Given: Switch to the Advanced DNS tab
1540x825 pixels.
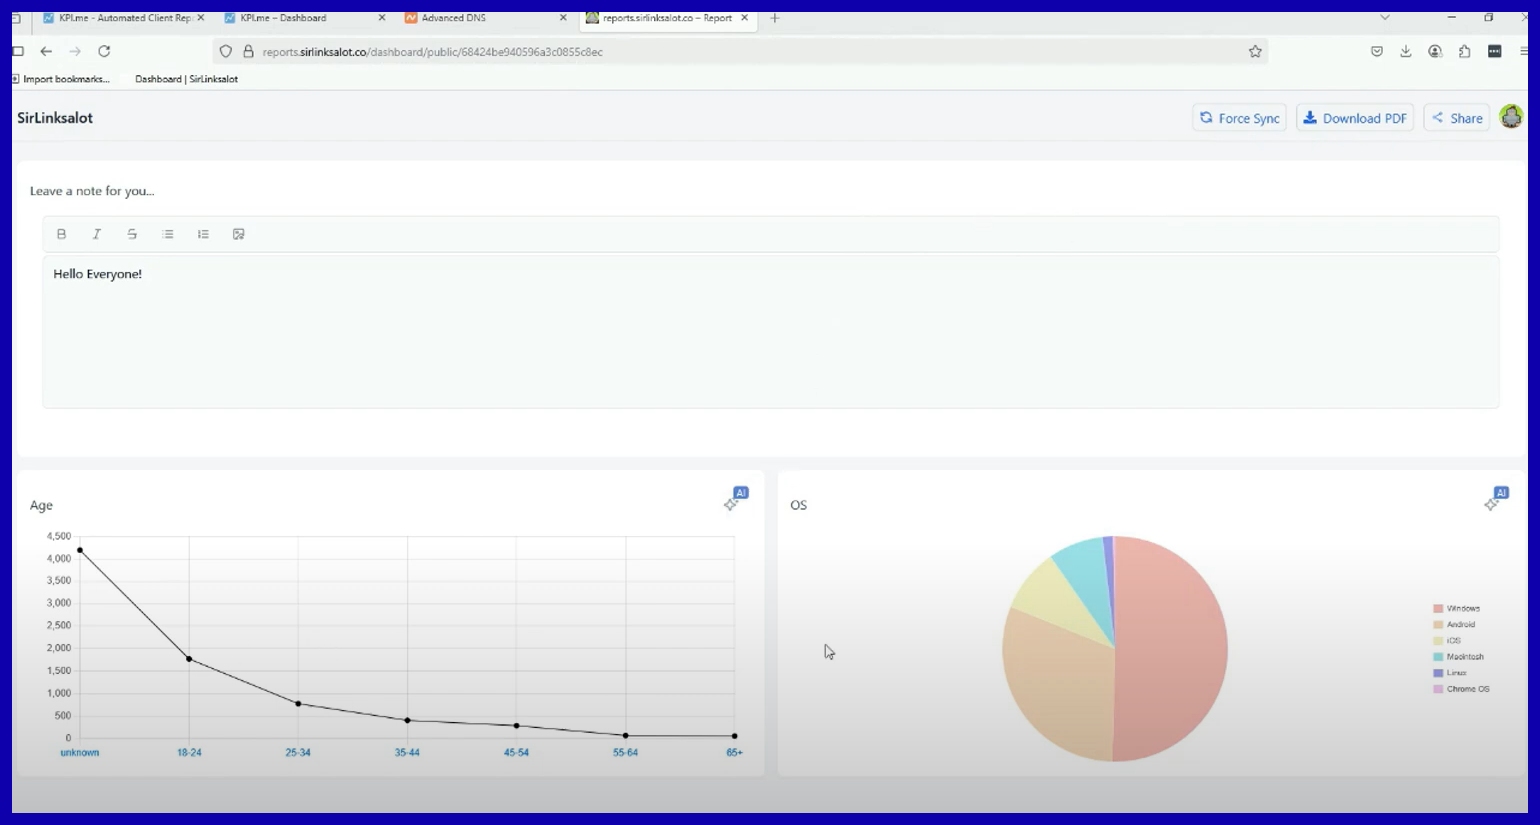Looking at the screenshot, I should (x=480, y=18).
